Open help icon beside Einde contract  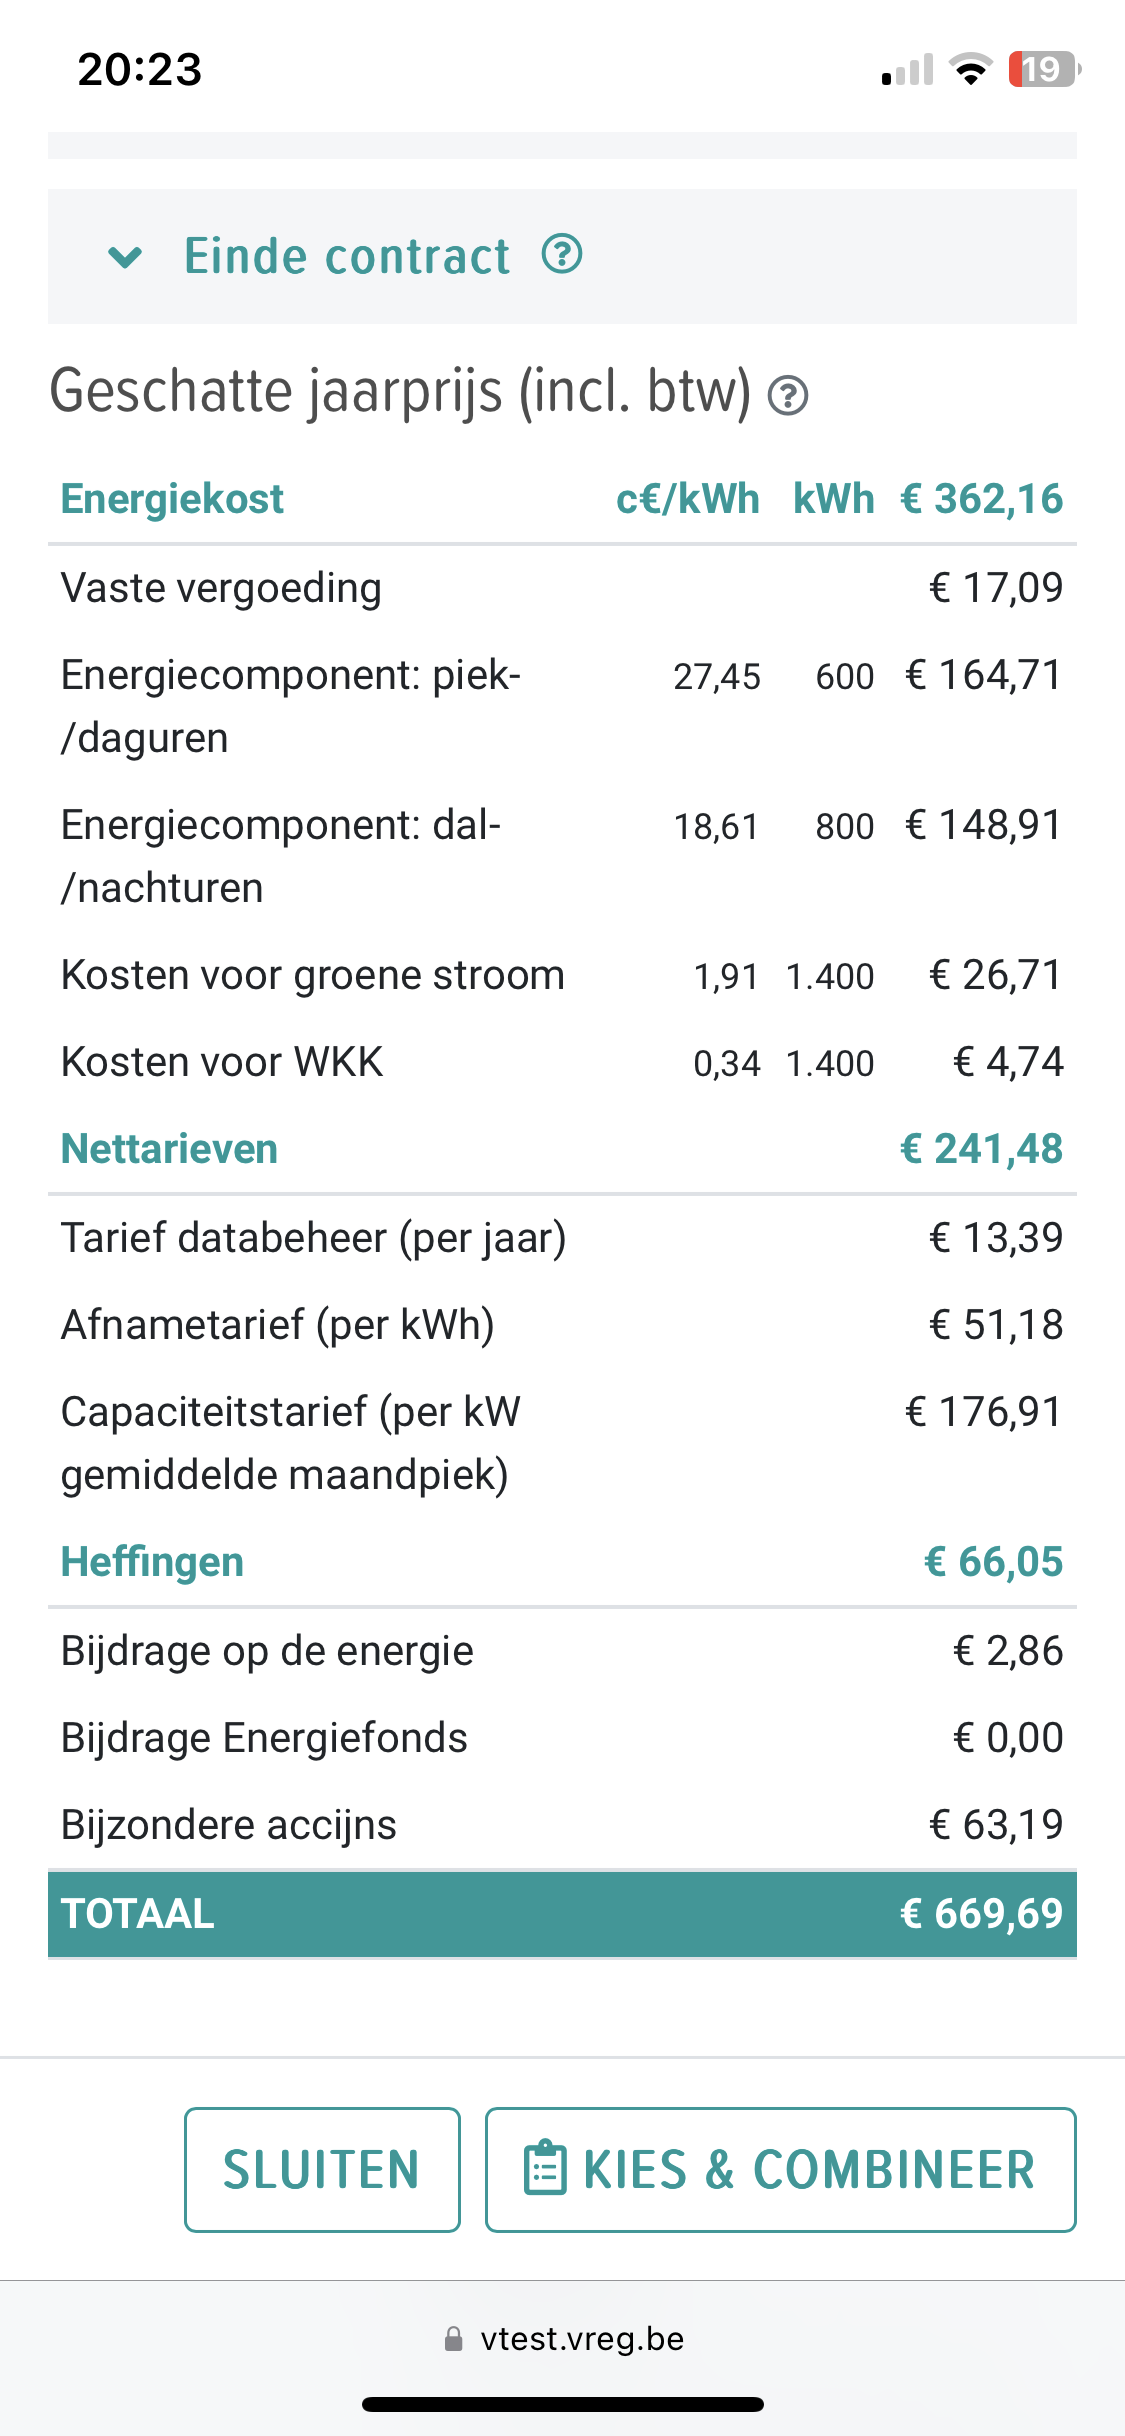point(562,255)
